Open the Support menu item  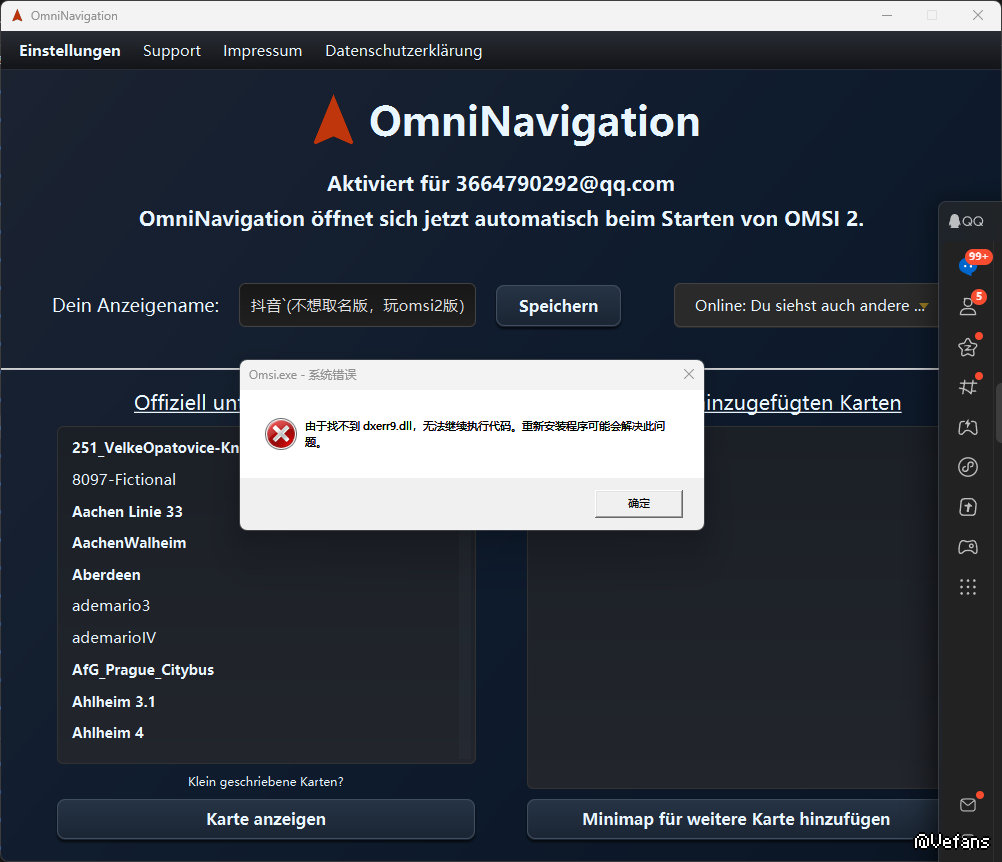[x=172, y=50]
